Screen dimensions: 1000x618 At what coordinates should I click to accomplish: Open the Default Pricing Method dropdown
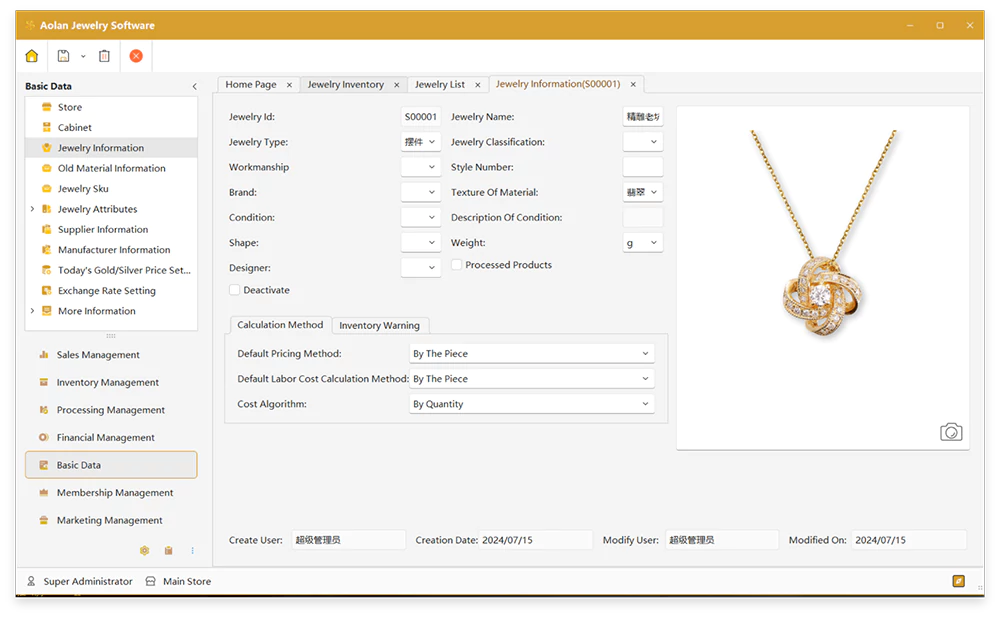point(532,354)
